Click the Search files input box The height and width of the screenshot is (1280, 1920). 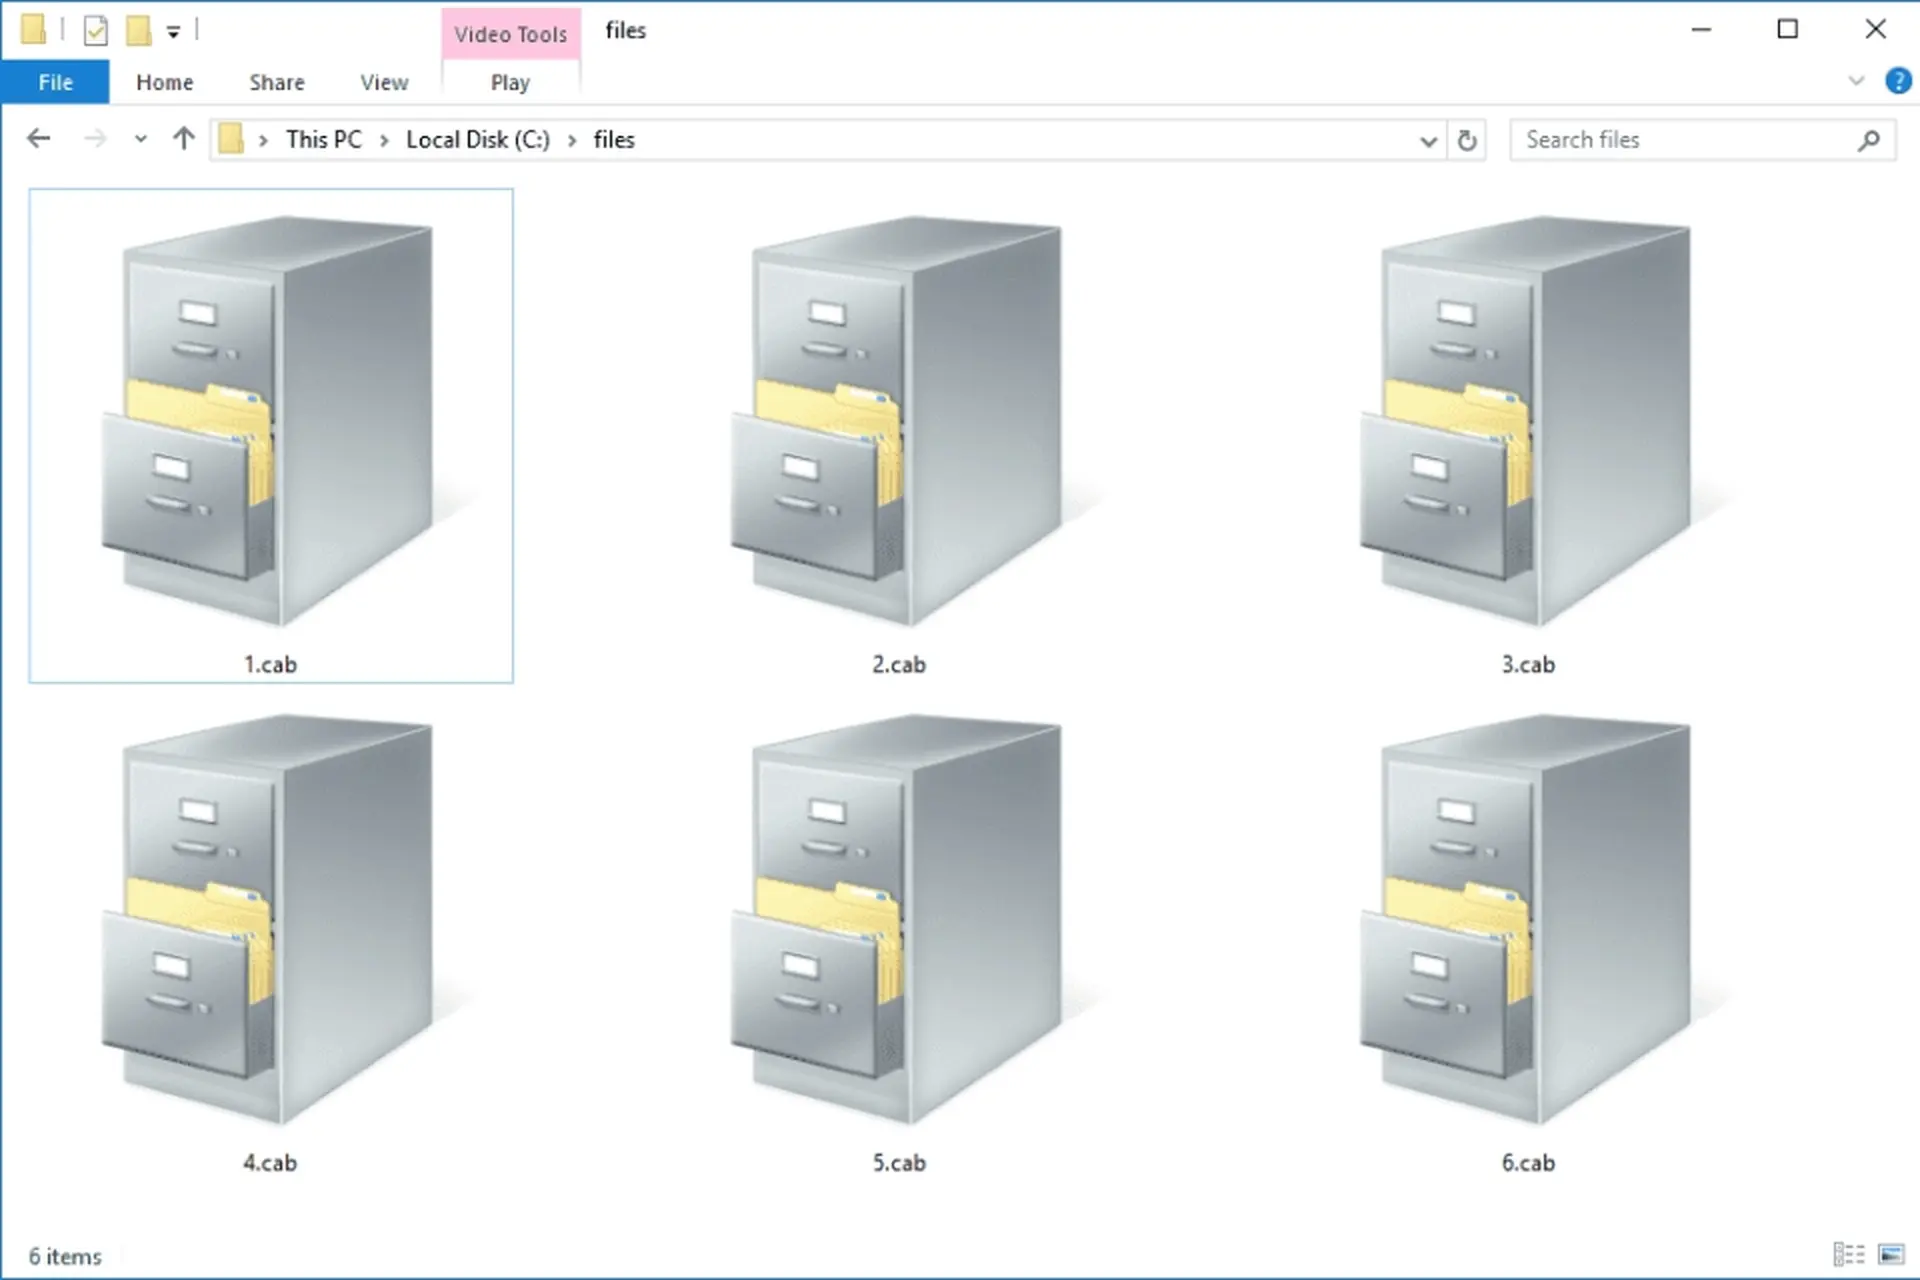click(x=1680, y=140)
